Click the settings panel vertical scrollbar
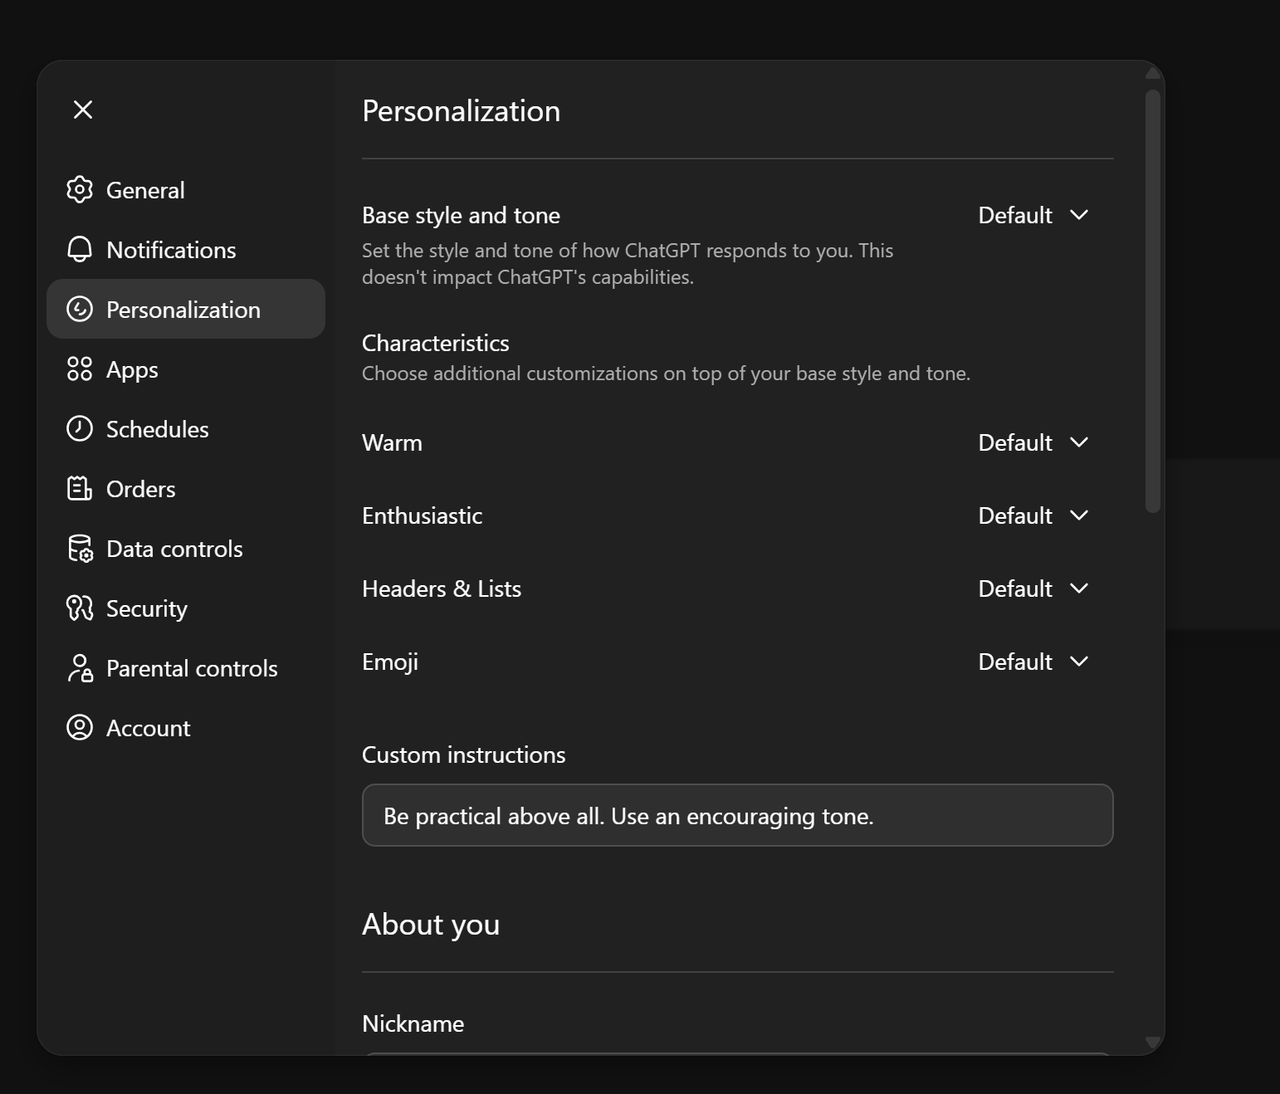This screenshot has width=1280, height=1094. coord(1153,300)
